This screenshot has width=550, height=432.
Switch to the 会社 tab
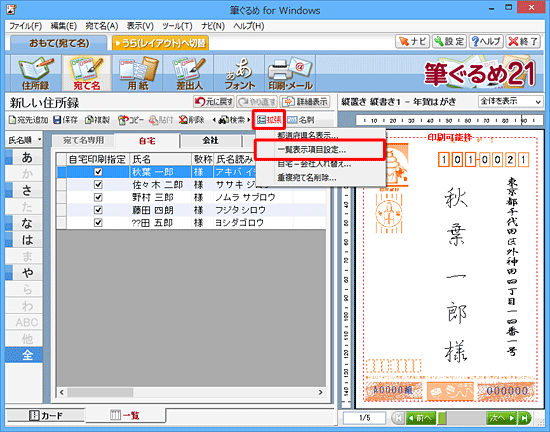click(210, 141)
